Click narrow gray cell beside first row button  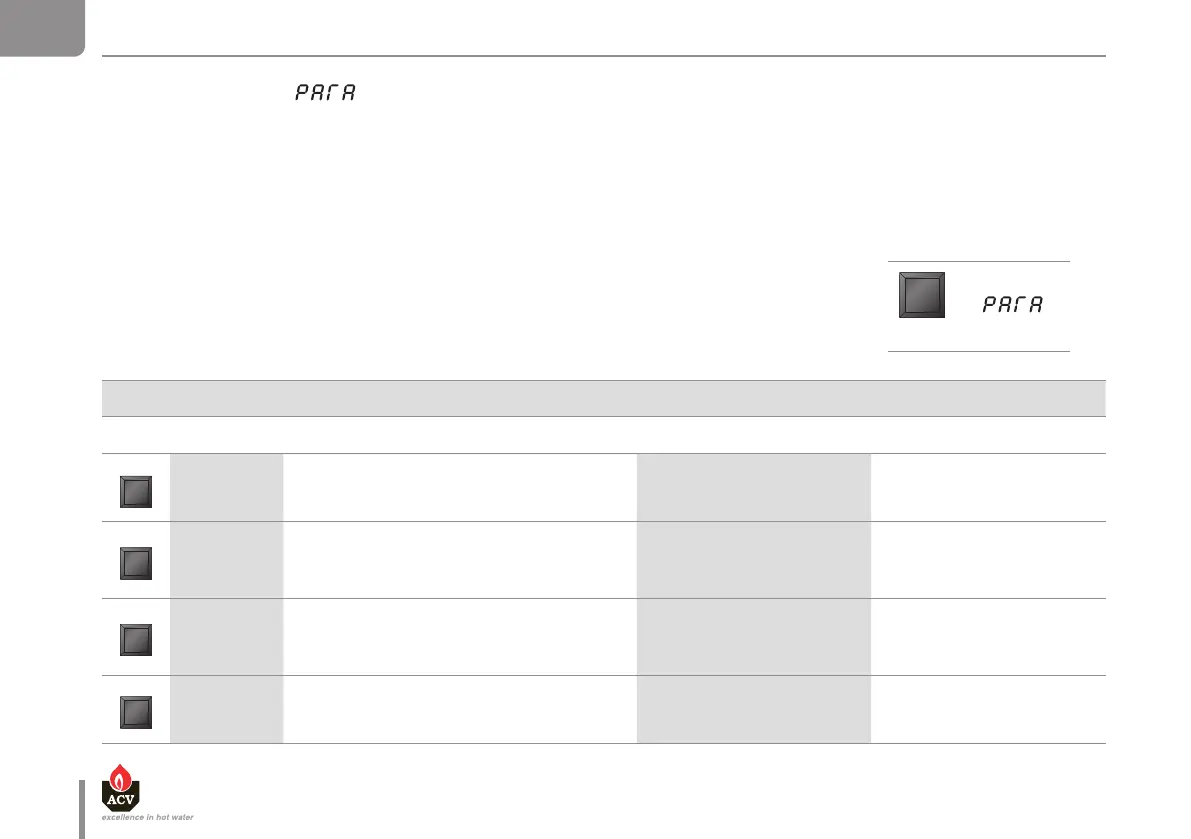click(227, 487)
